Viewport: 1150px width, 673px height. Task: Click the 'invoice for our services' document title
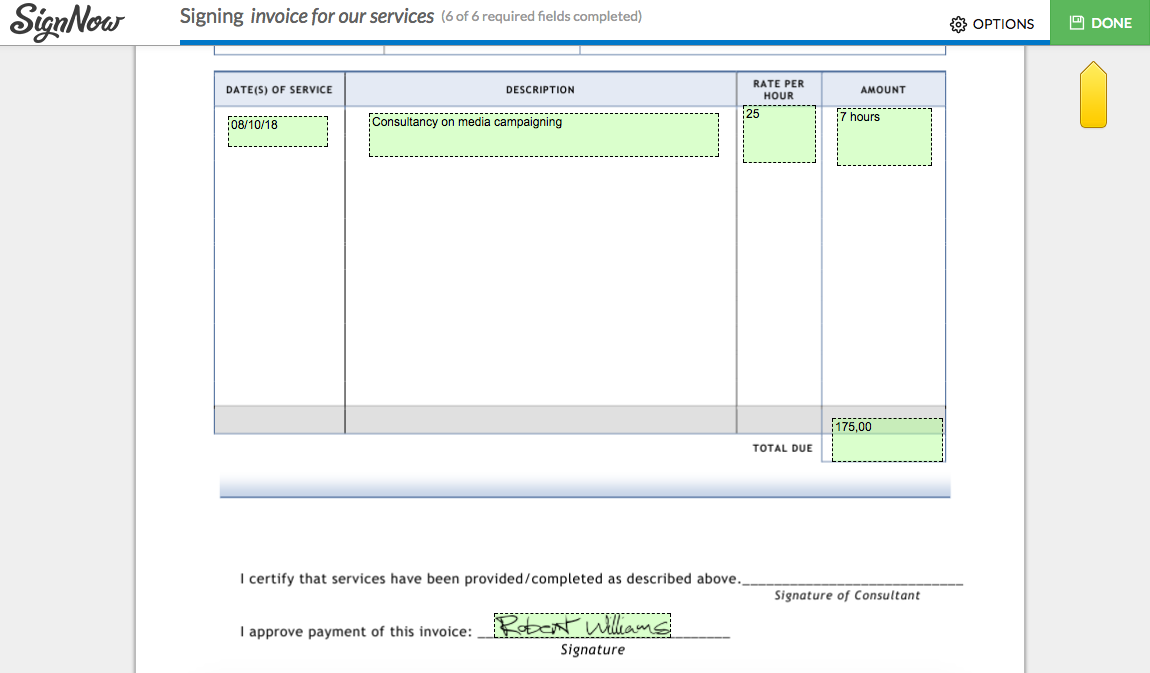[342, 17]
